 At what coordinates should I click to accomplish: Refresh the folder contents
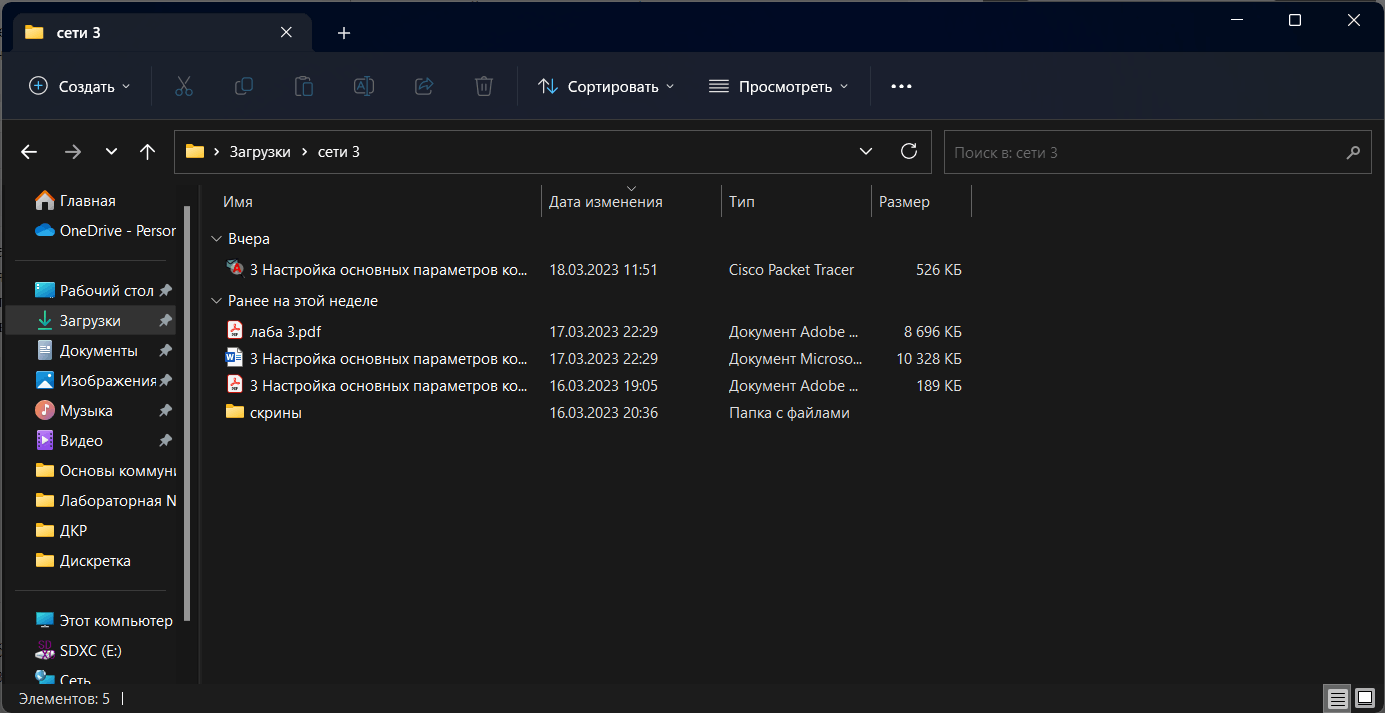(909, 151)
